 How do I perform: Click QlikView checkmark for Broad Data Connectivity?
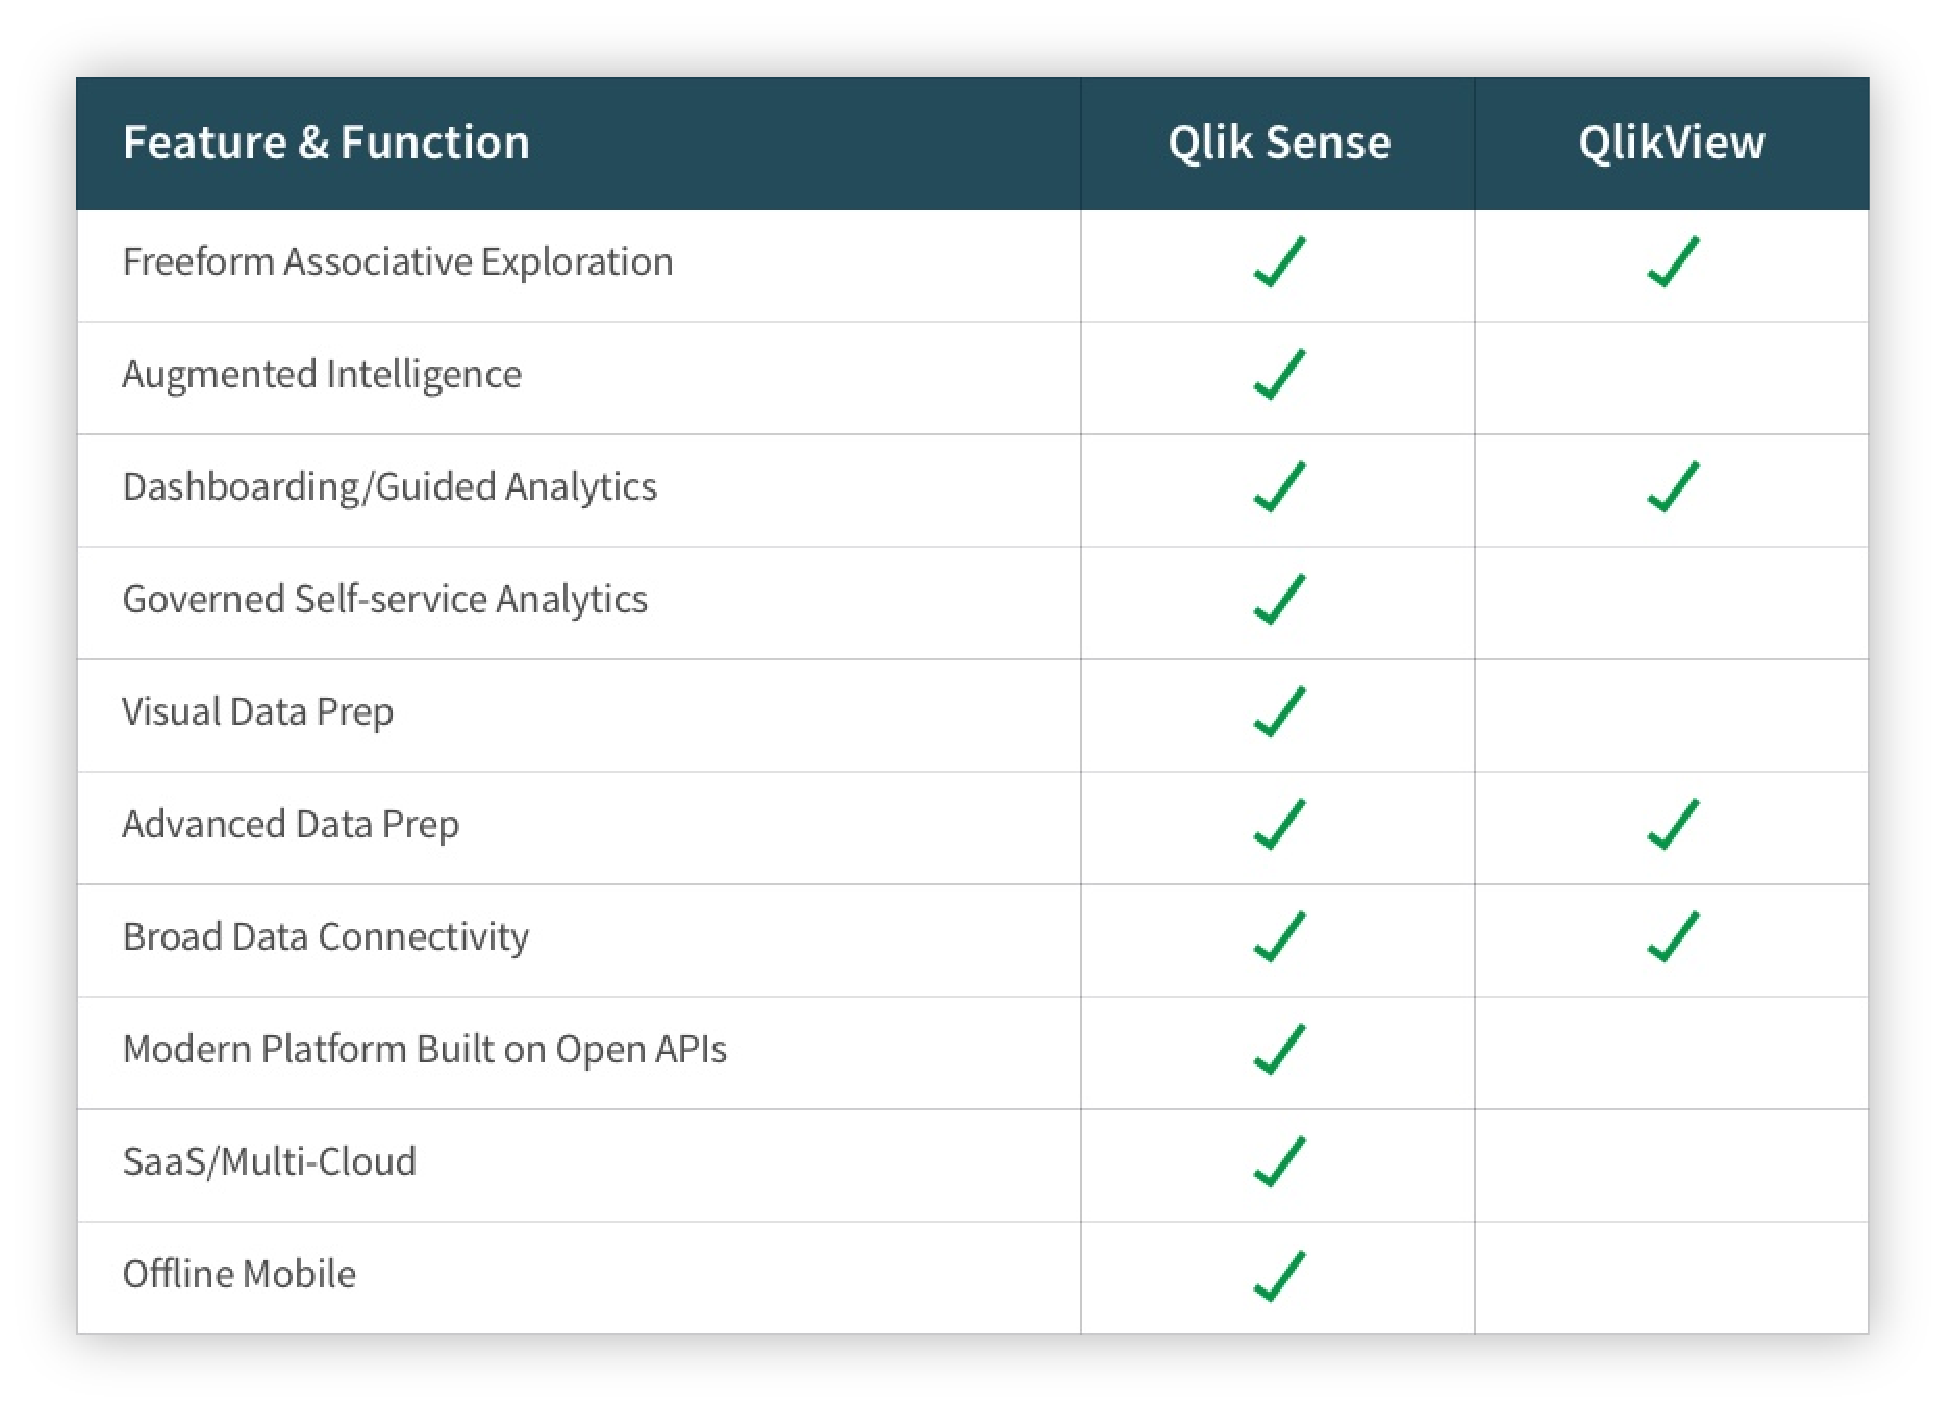click(1673, 937)
